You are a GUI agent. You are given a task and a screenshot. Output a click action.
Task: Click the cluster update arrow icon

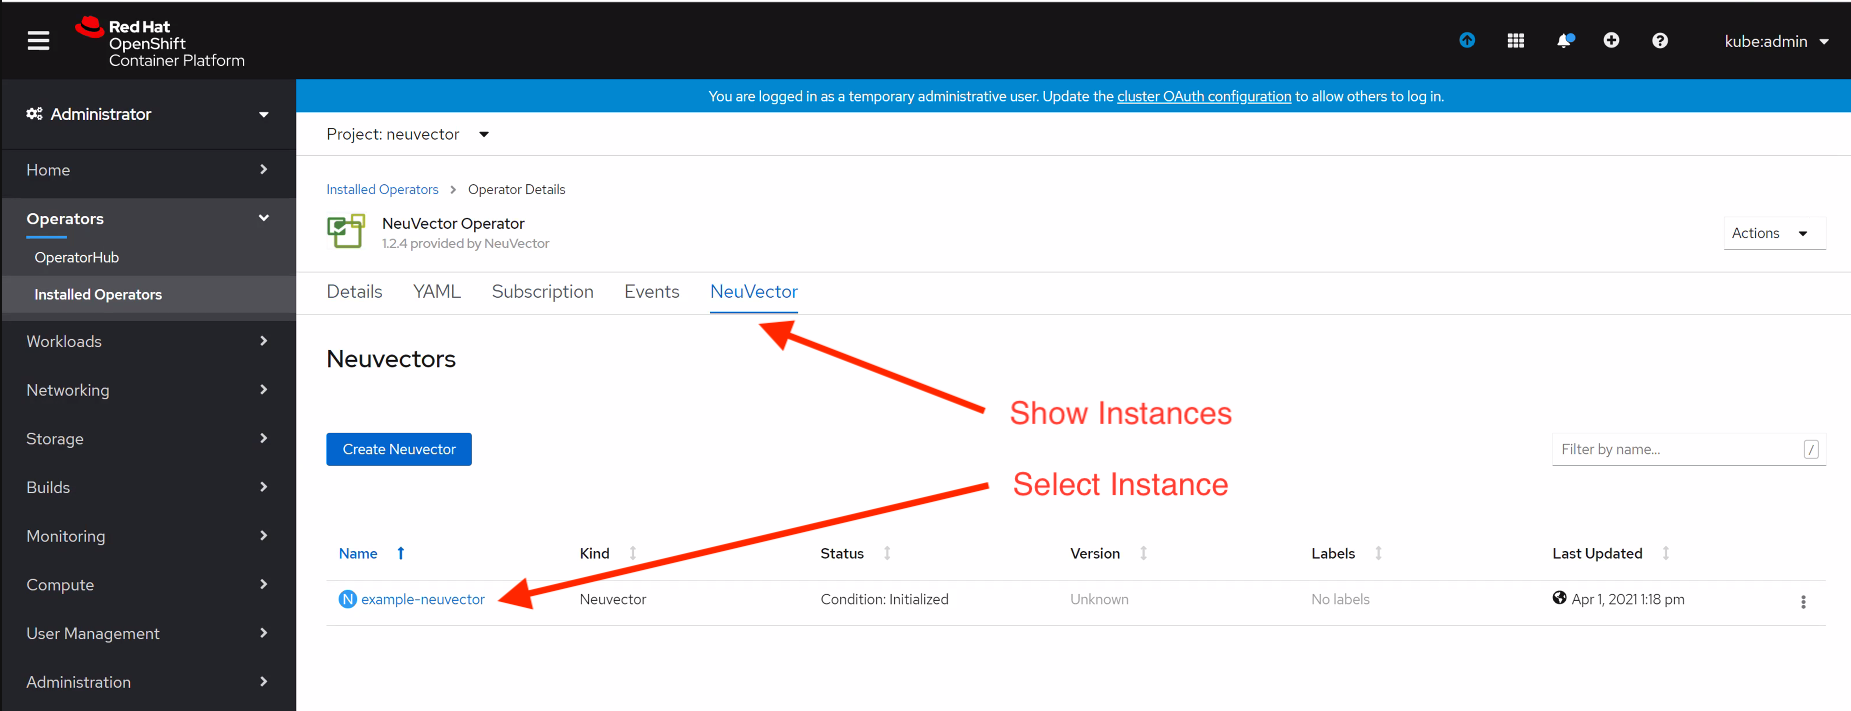[1467, 41]
